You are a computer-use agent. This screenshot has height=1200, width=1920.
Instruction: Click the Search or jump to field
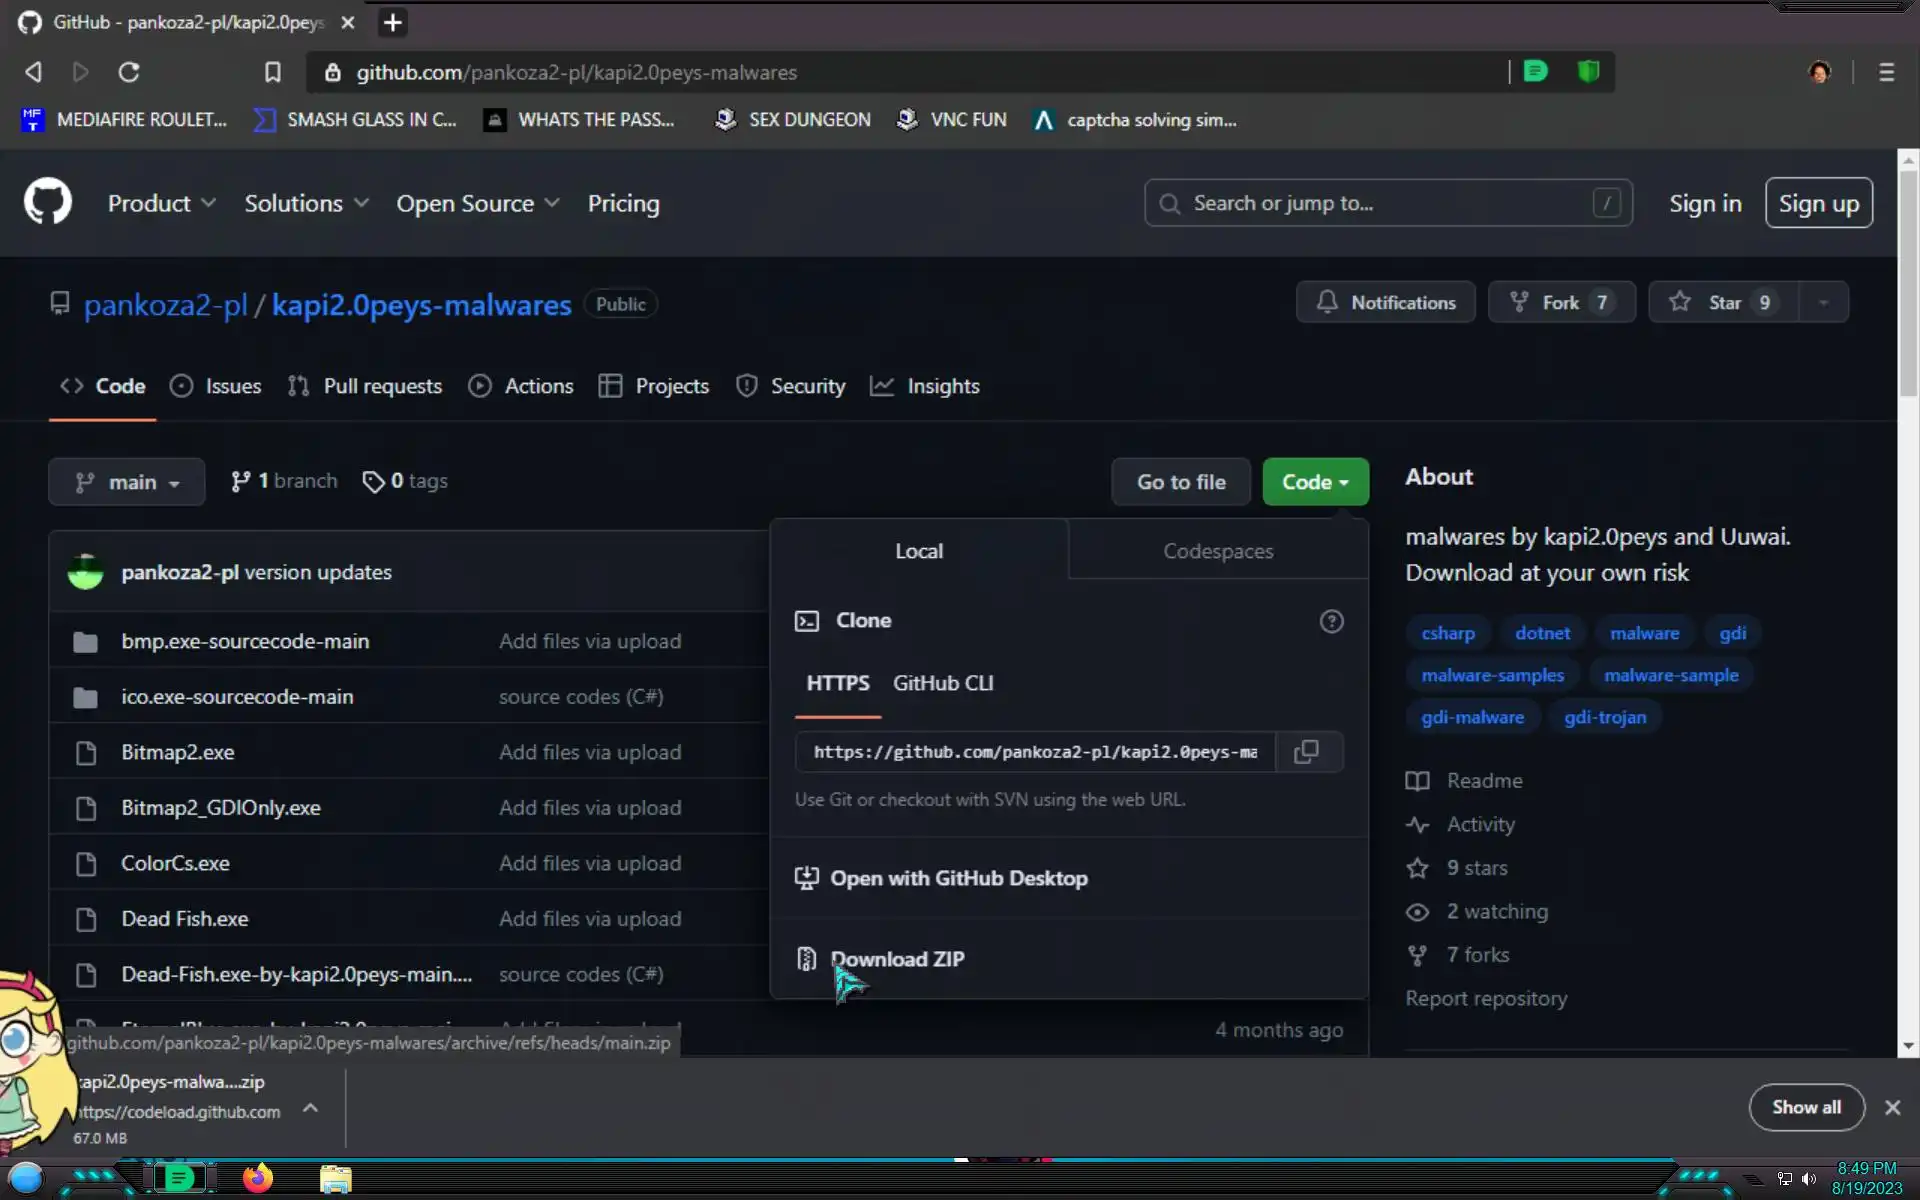[1386, 204]
